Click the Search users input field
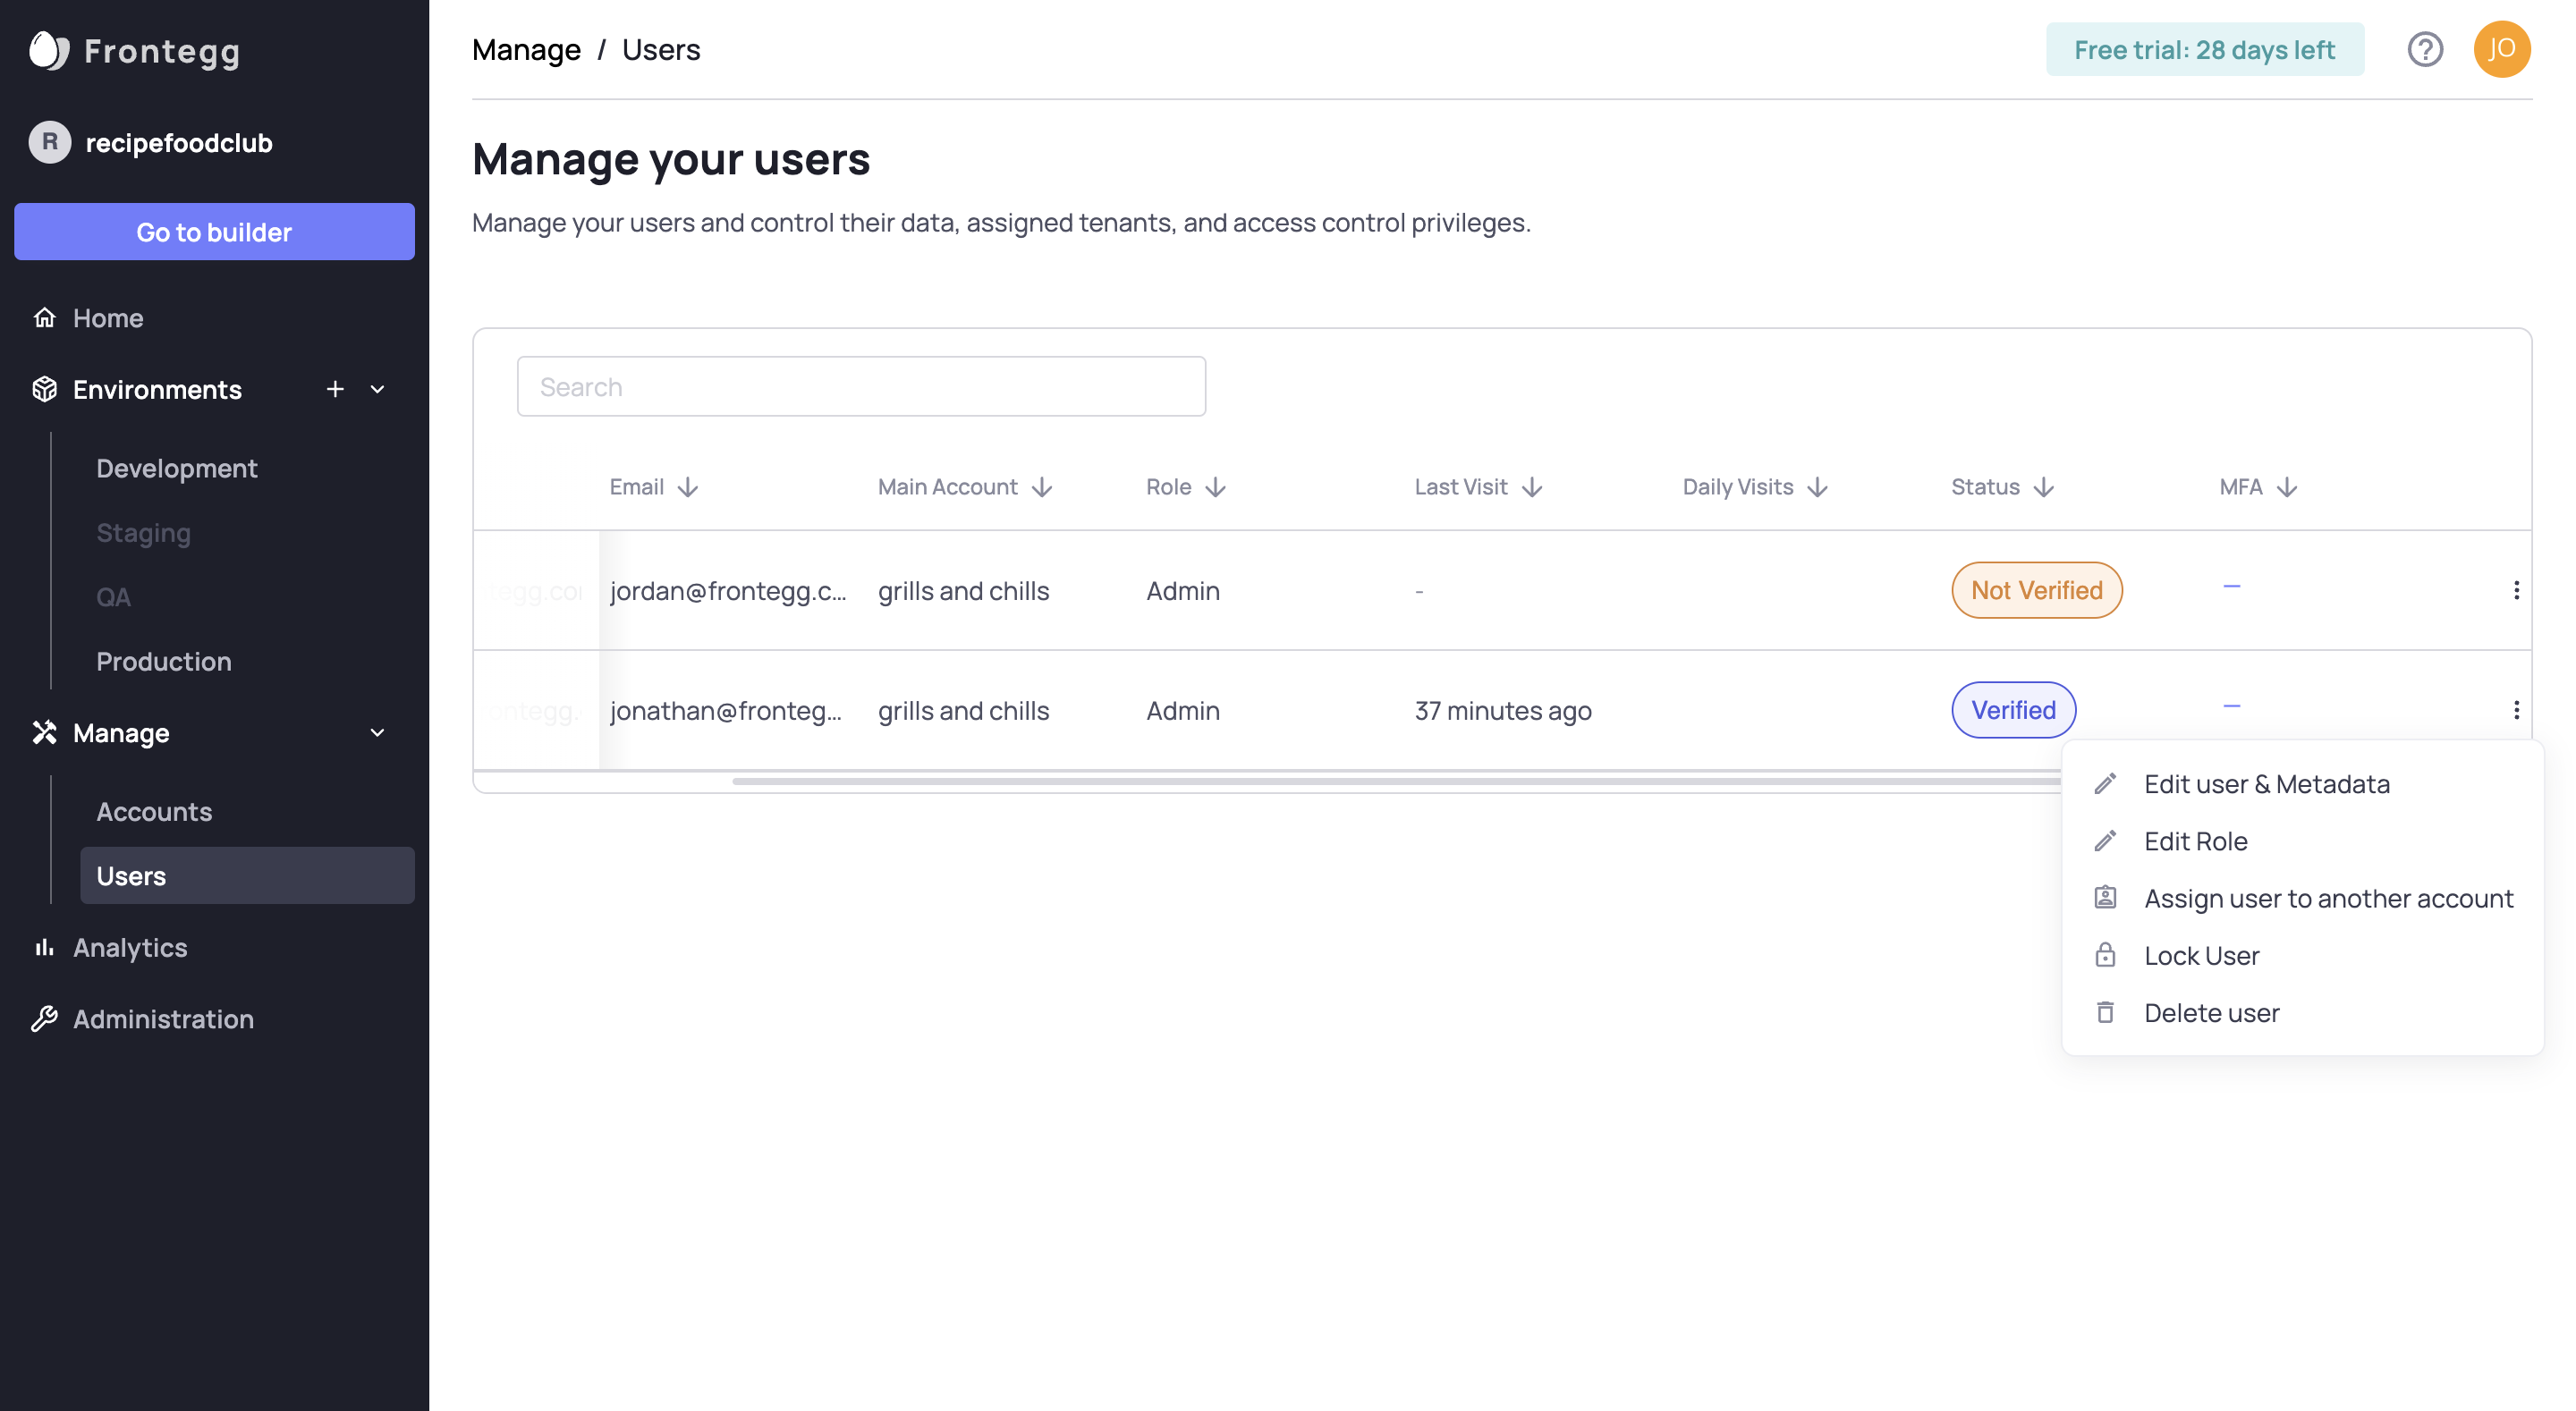Screen dimensions: 2576x1411 (861, 387)
